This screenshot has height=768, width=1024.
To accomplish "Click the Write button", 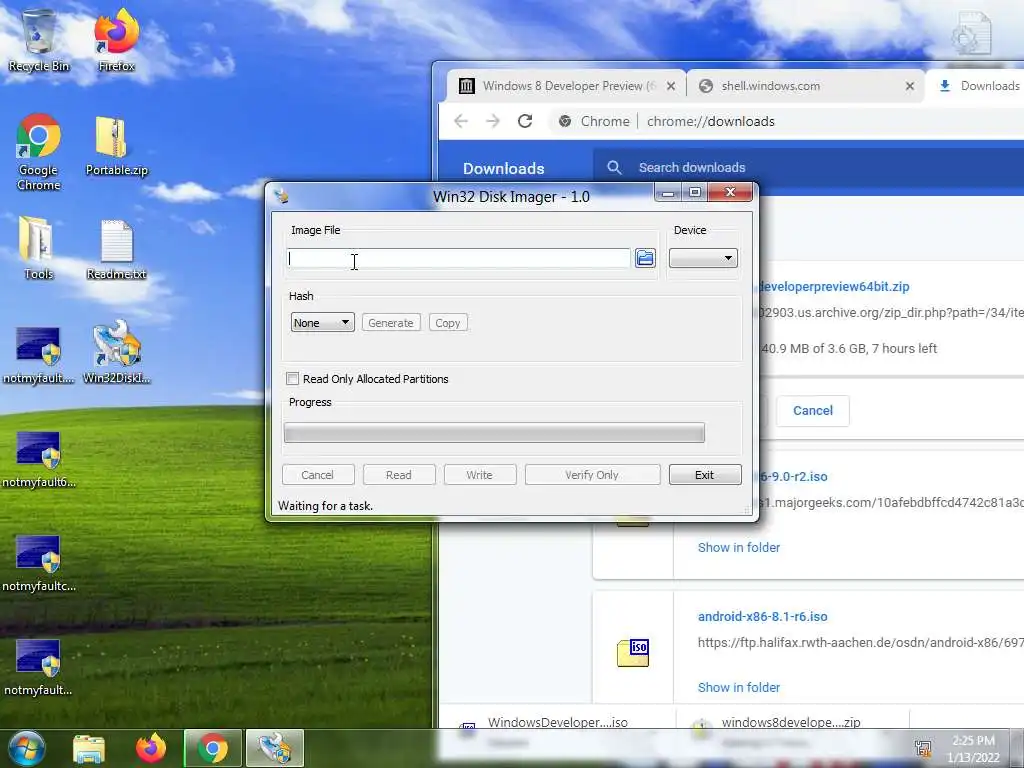I will [x=480, y=475].
